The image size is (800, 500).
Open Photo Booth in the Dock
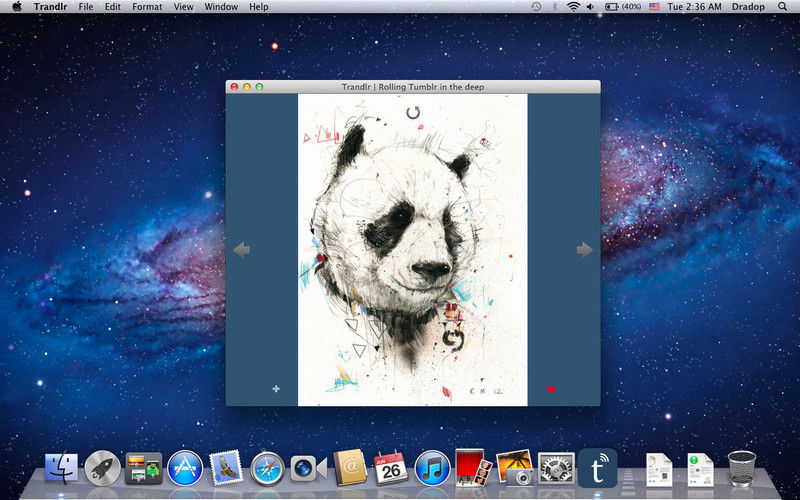click(473, 467)
